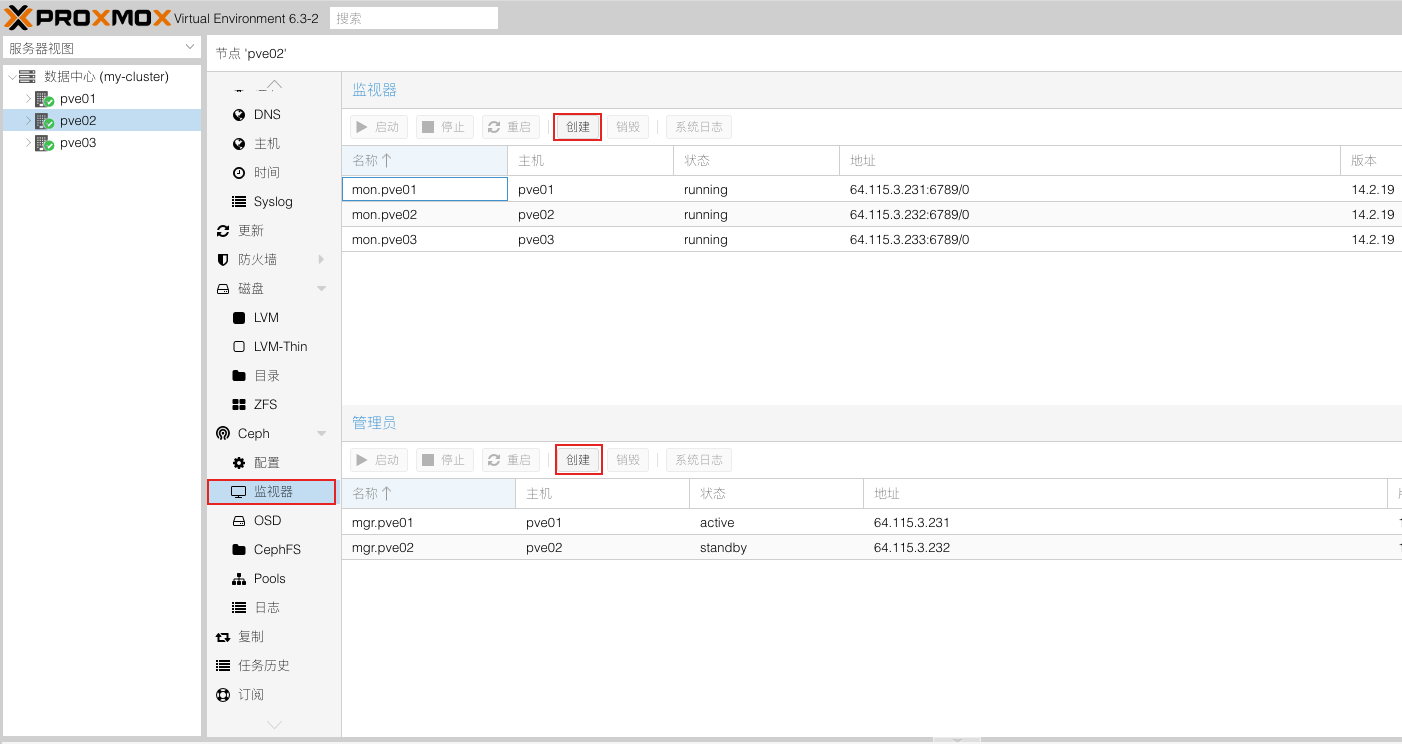Open the Ceph icon item
Viewport: 1402px width, 744px height.
(x=223, y=434)
